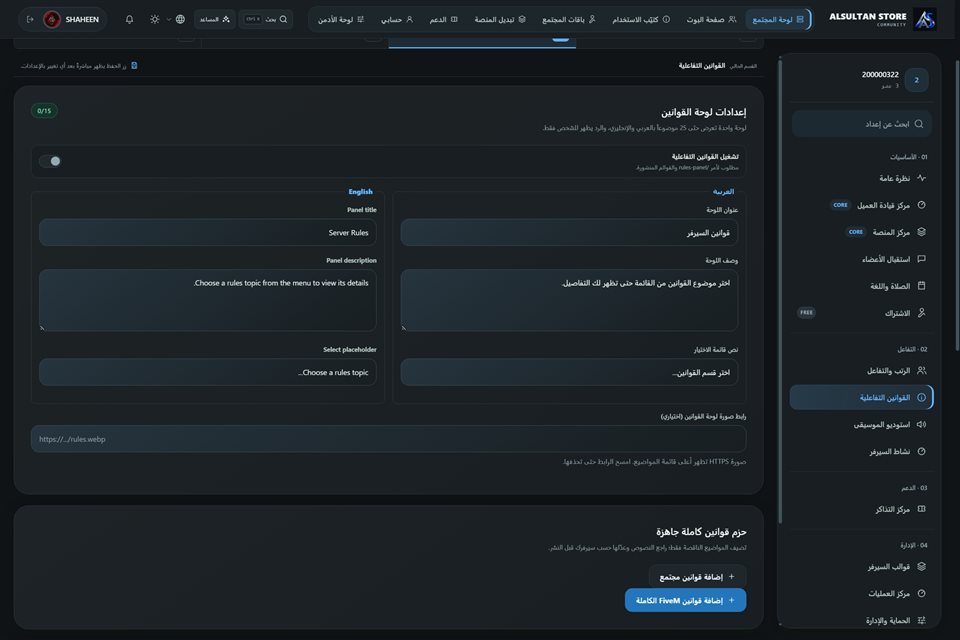Open كتيّب الاستخدام user guide tab
The image size is (960, 640).
click(640, 20)
